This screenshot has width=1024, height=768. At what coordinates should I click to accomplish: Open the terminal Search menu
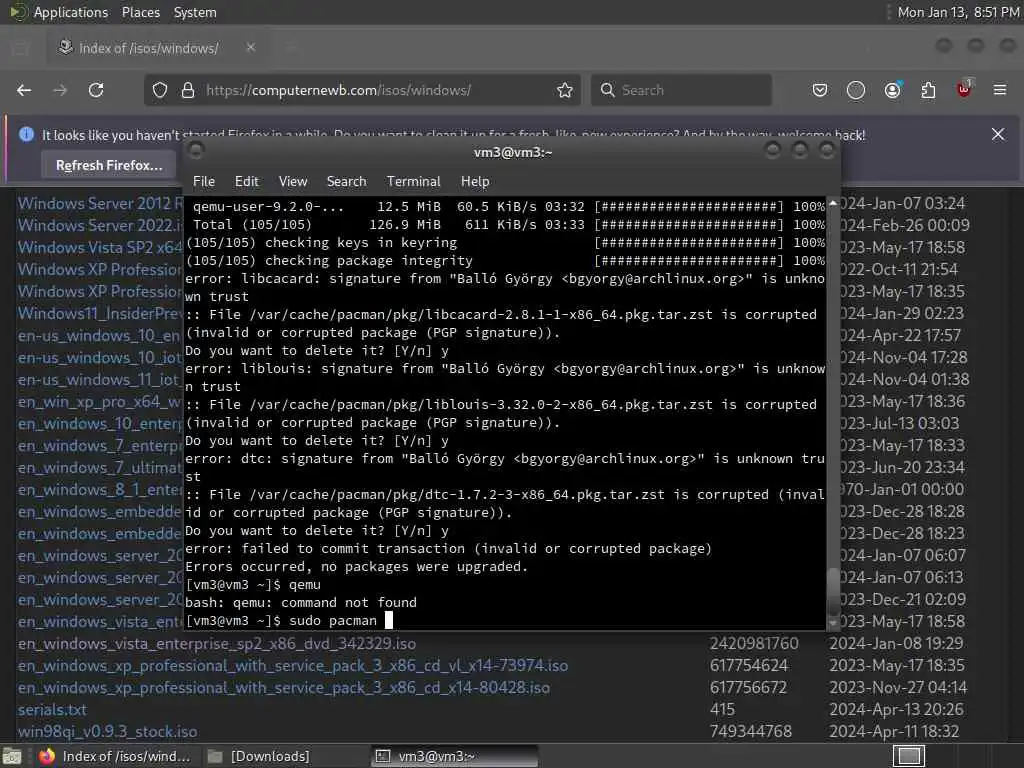click(x=346, y=182)
